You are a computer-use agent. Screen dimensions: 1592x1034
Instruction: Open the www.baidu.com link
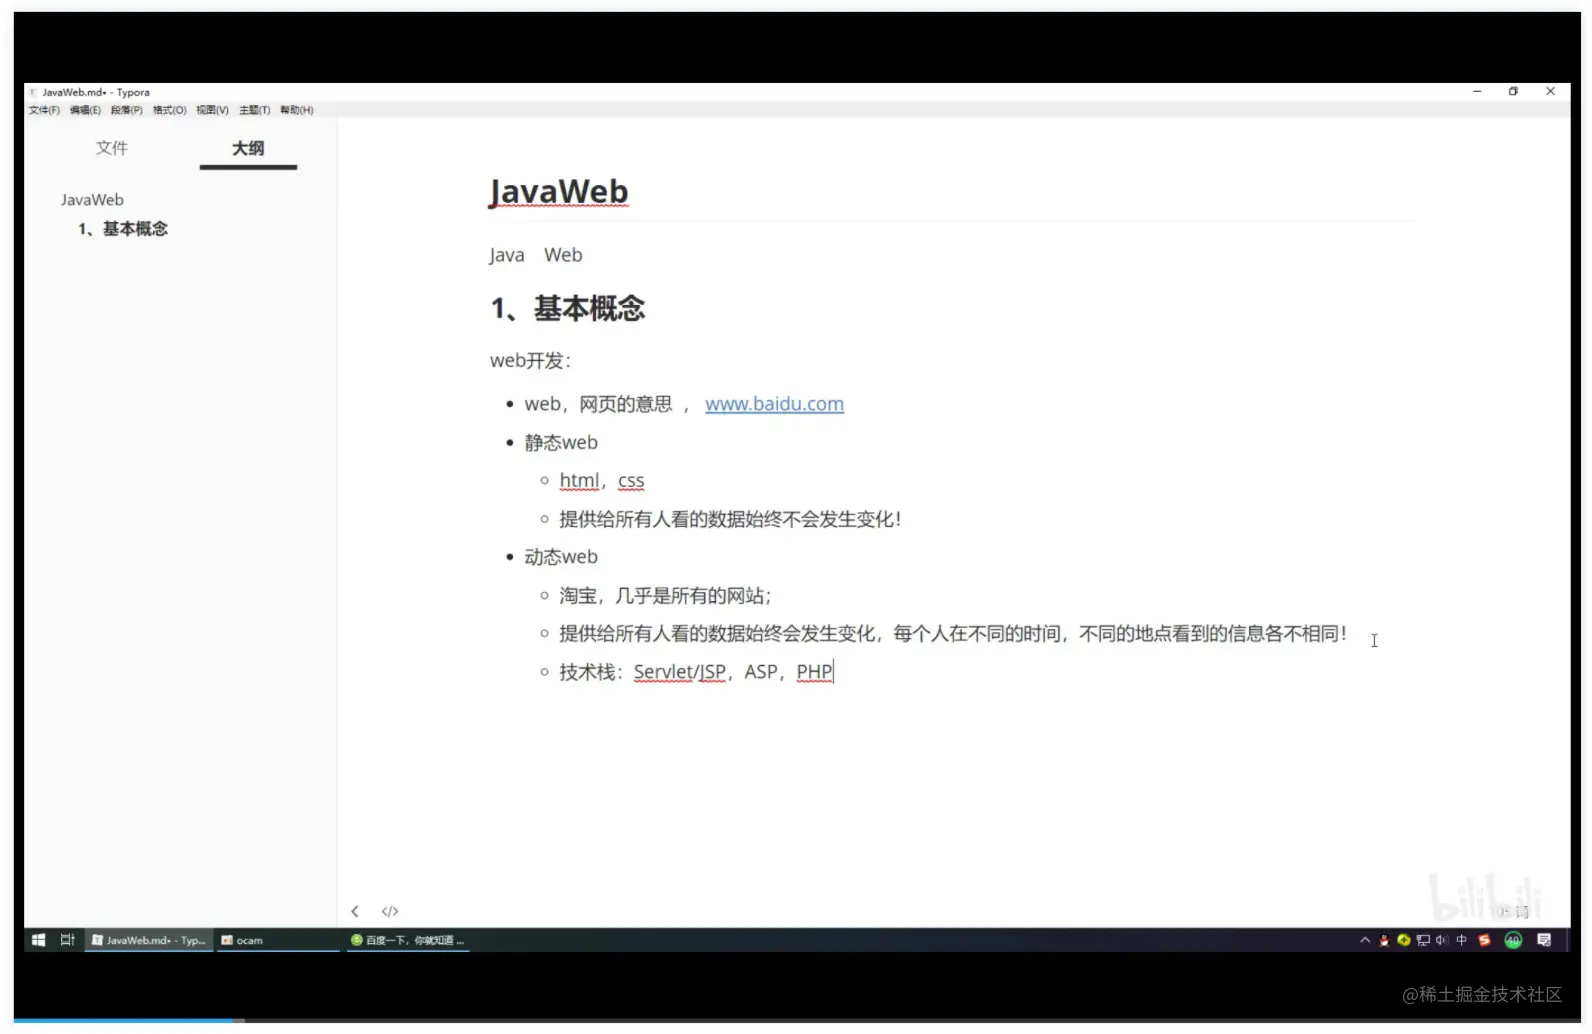(x=774, y=404)
